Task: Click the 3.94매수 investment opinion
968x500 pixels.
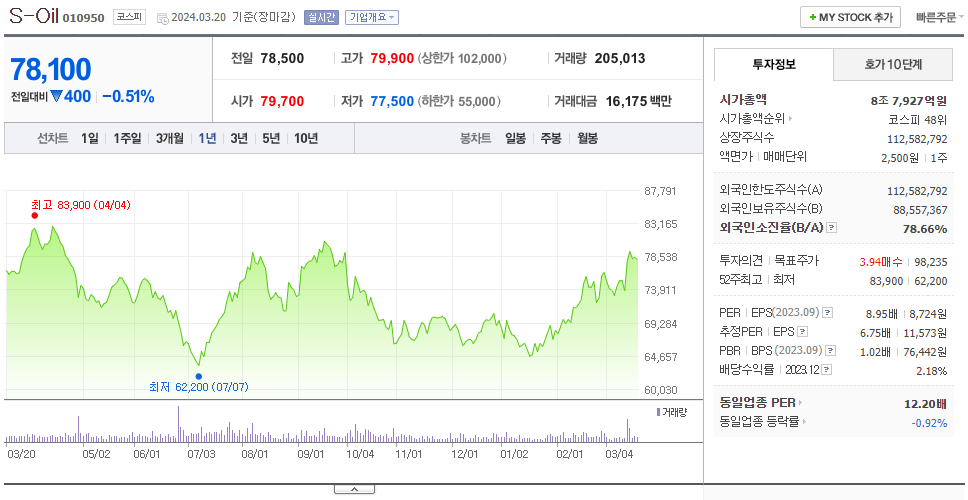Action: coord(881,262)
